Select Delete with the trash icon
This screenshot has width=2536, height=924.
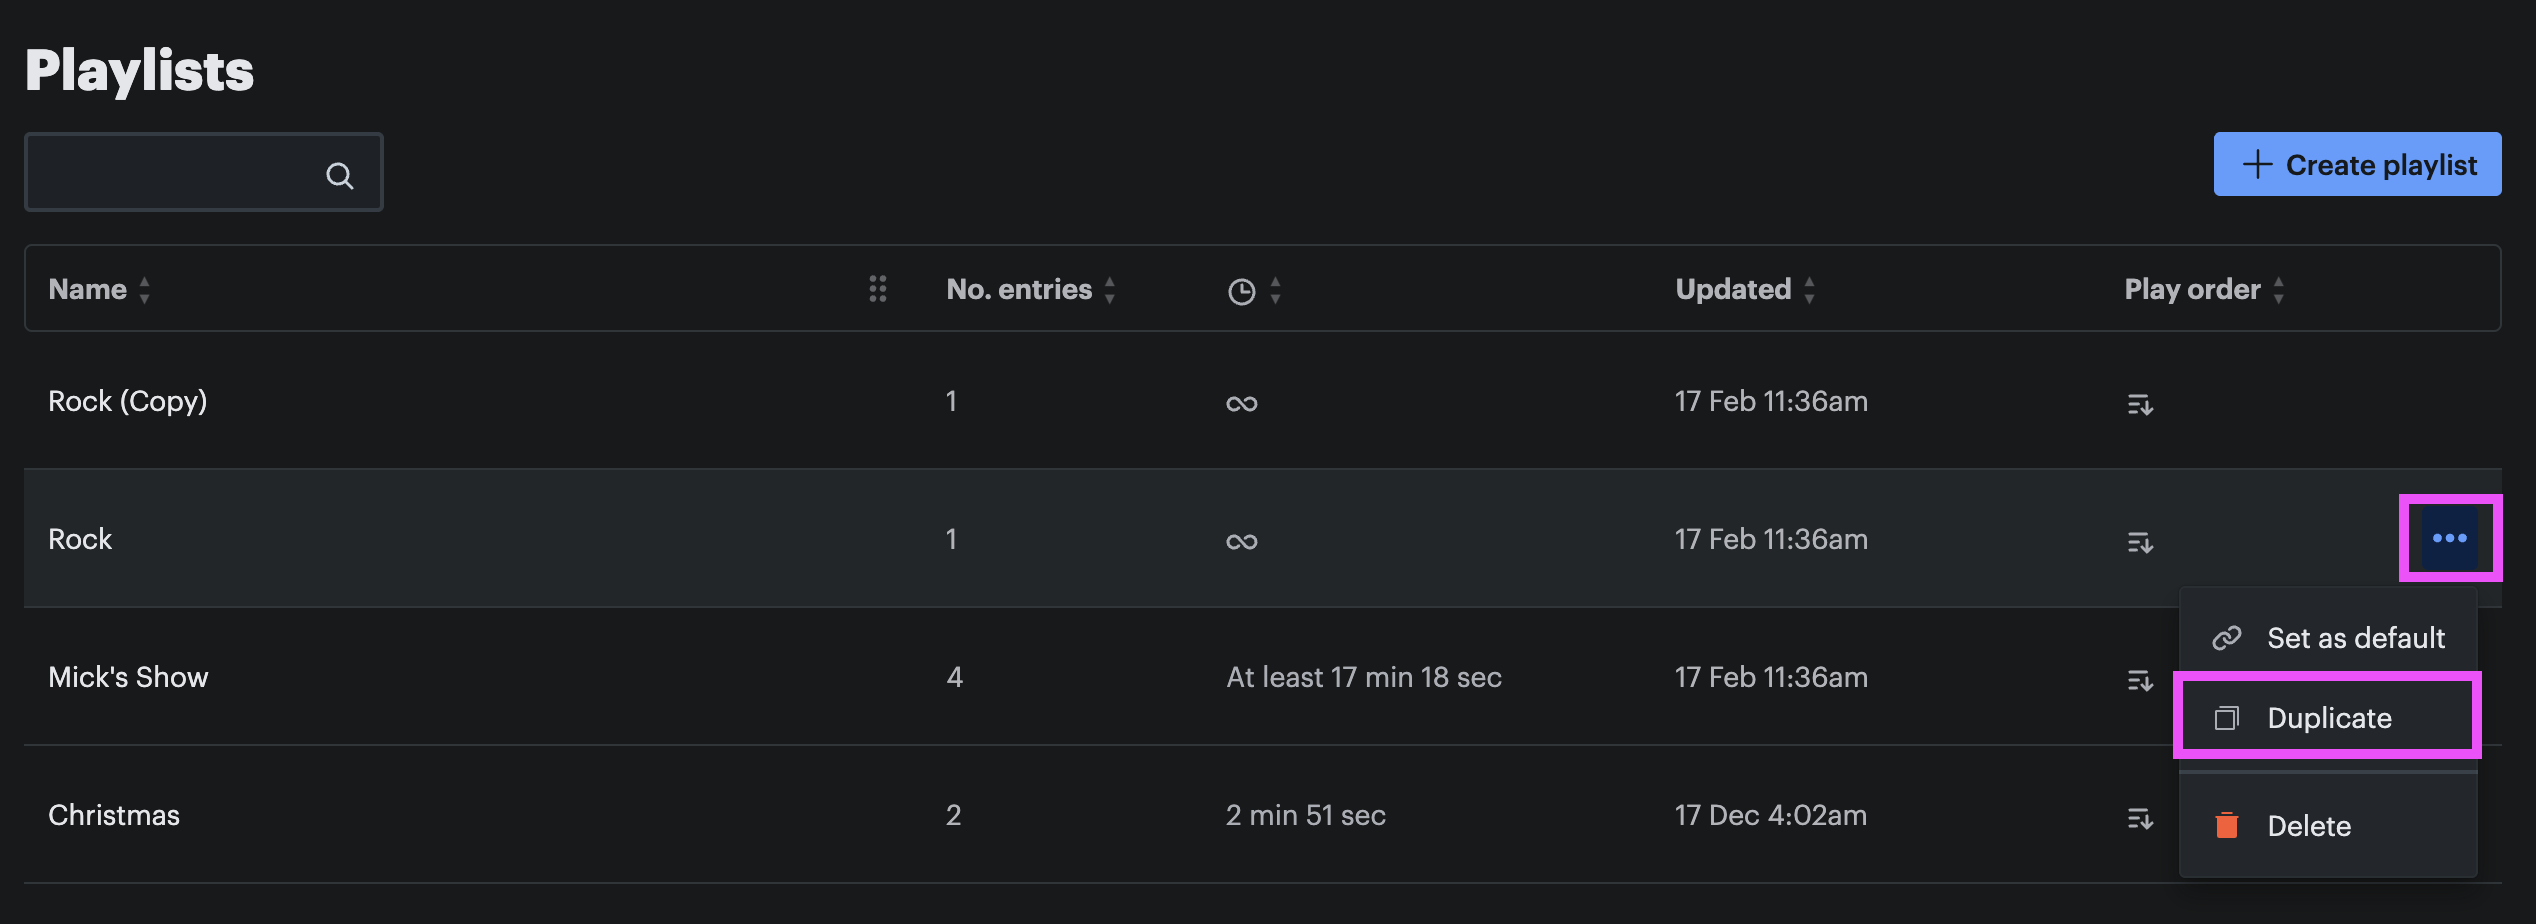tap(2308, 826)
